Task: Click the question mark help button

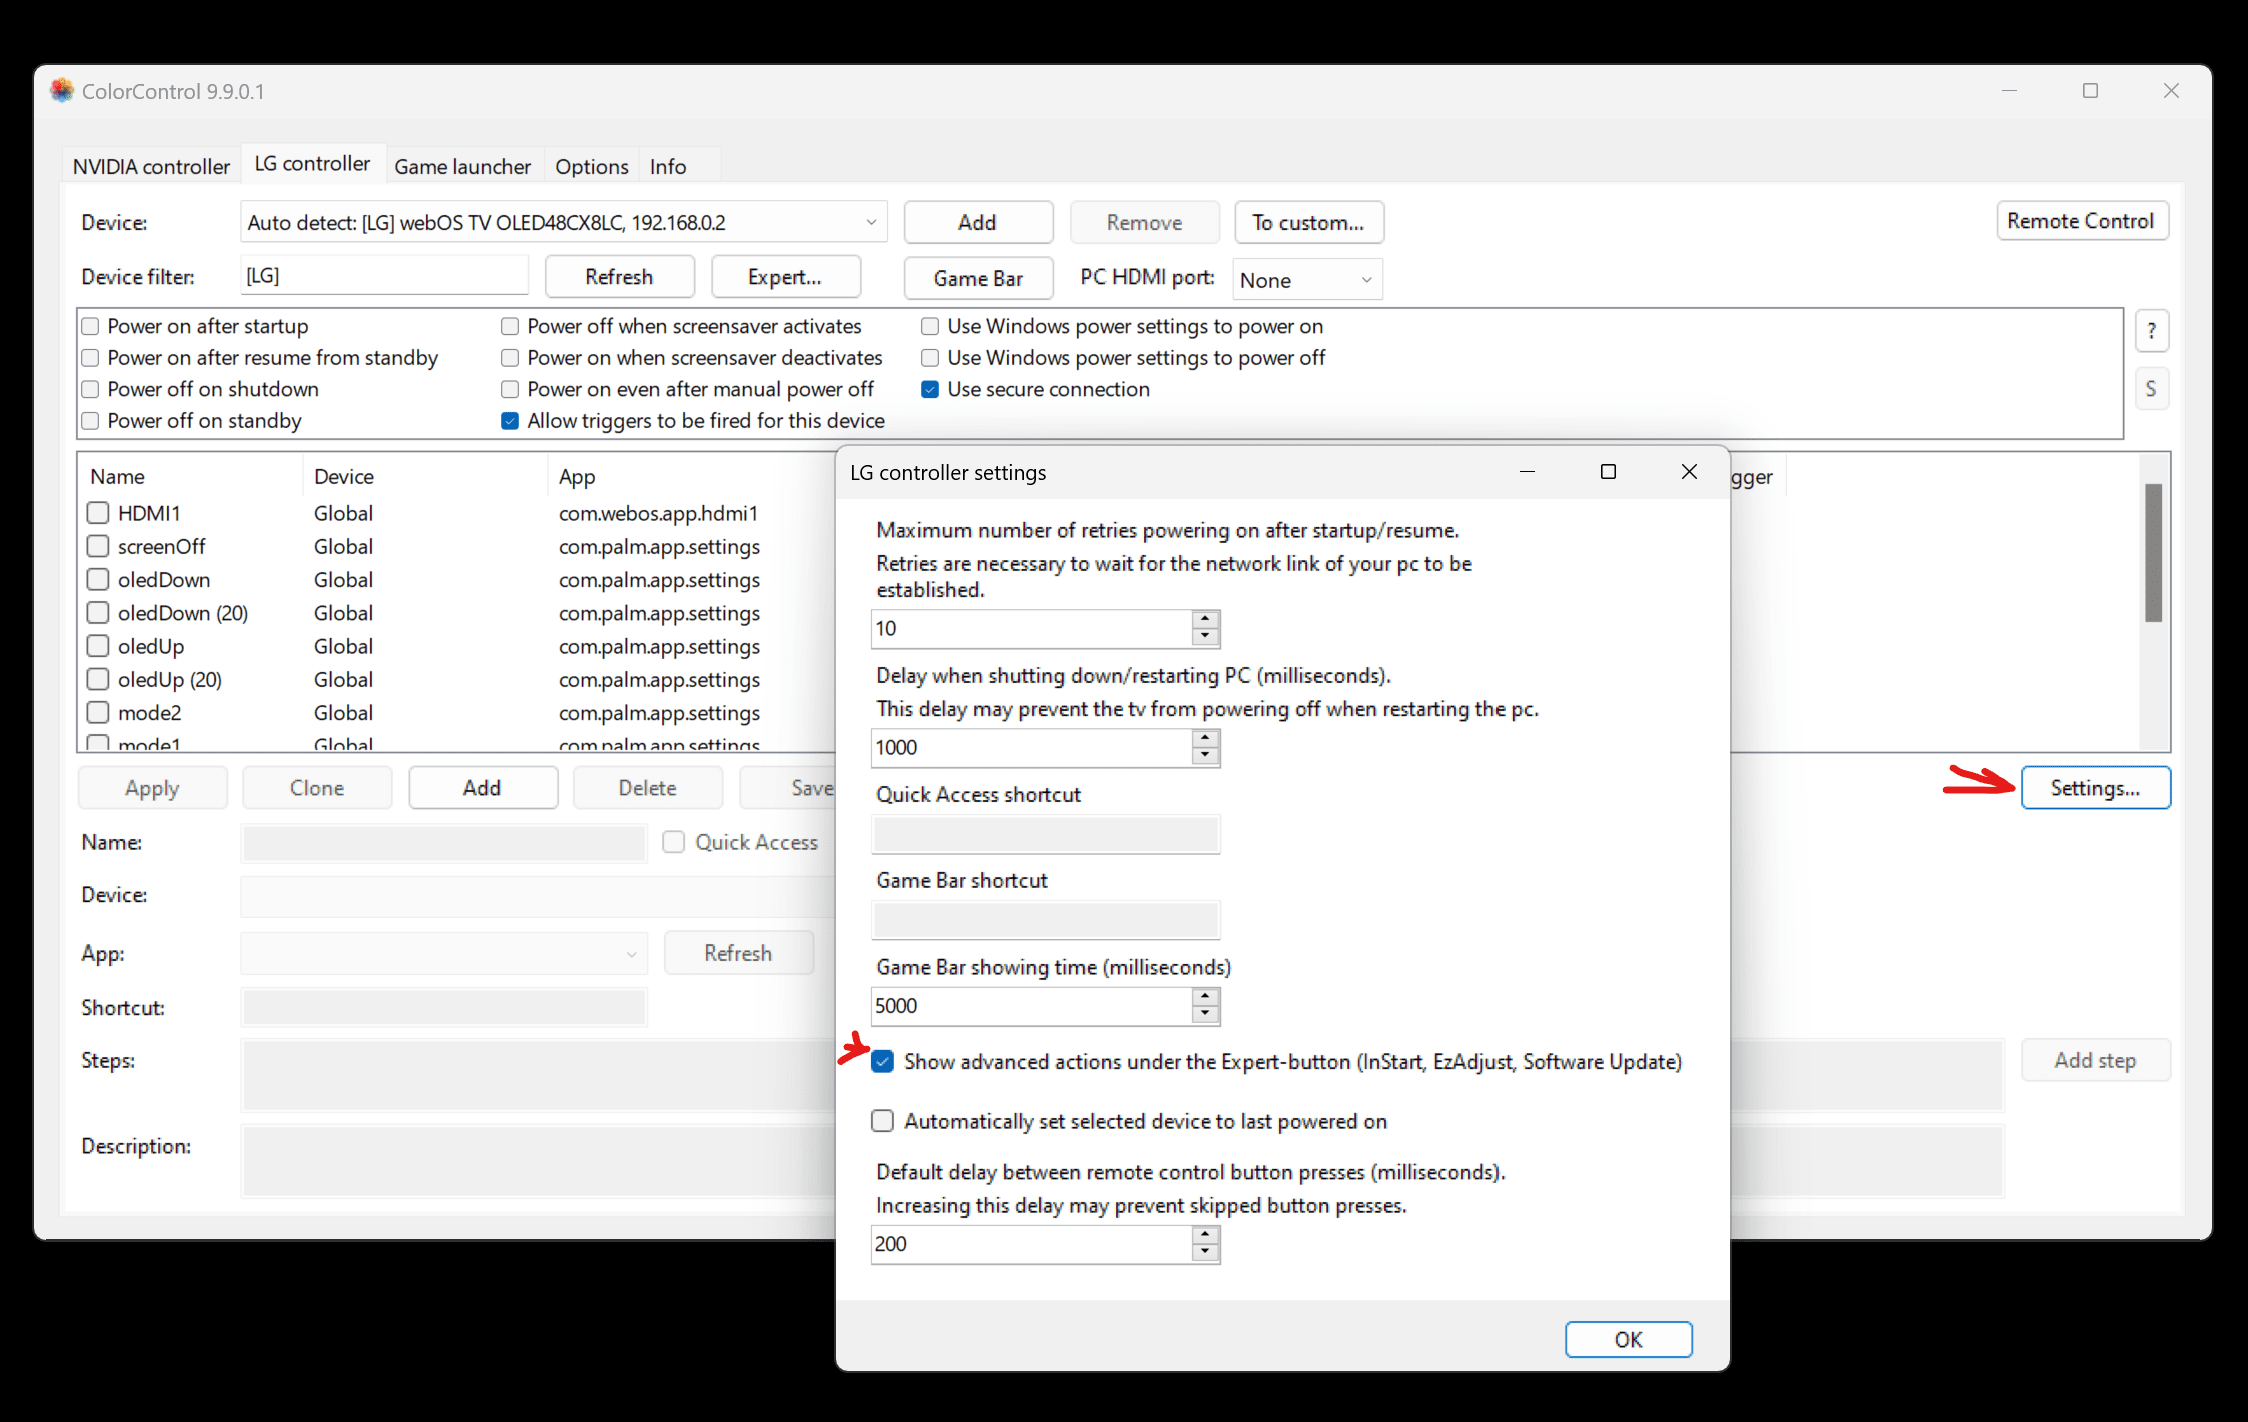Action: coord(2151,331)
